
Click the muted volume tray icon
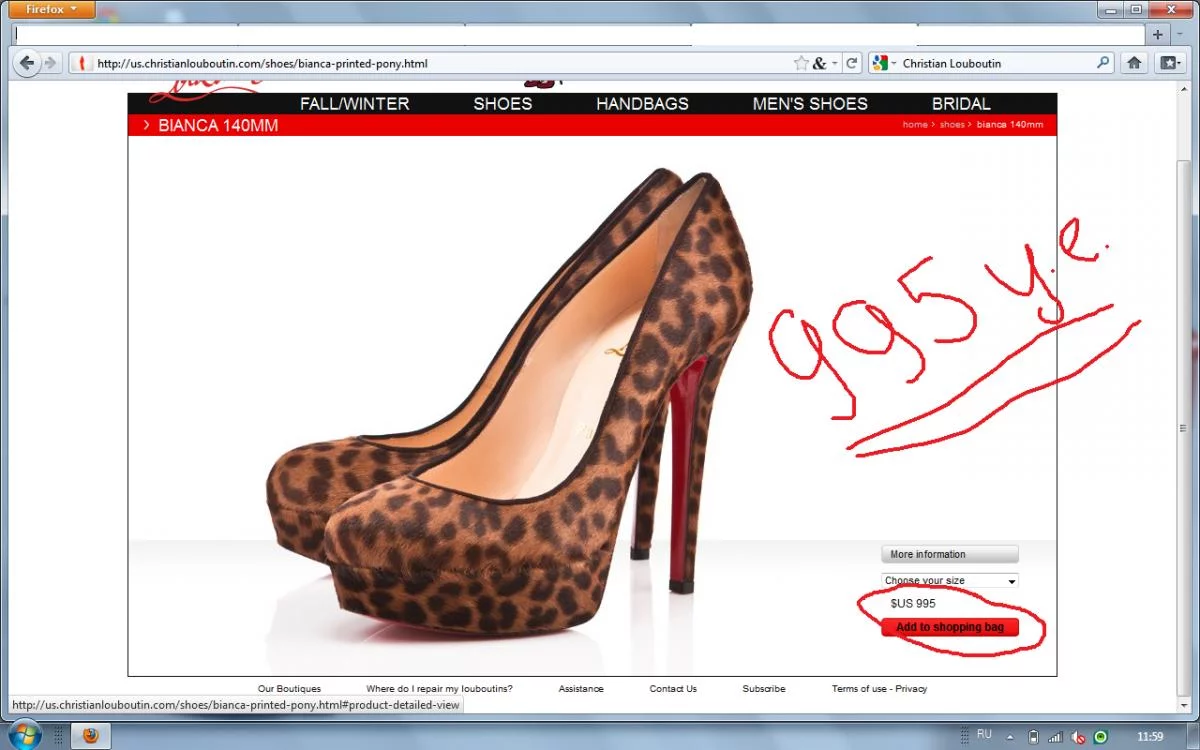pos(1078,736)
